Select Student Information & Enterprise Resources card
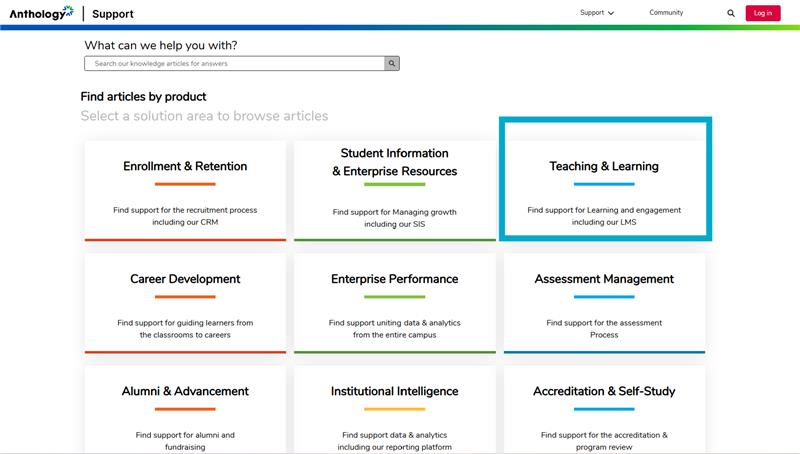 pos(395,190)
